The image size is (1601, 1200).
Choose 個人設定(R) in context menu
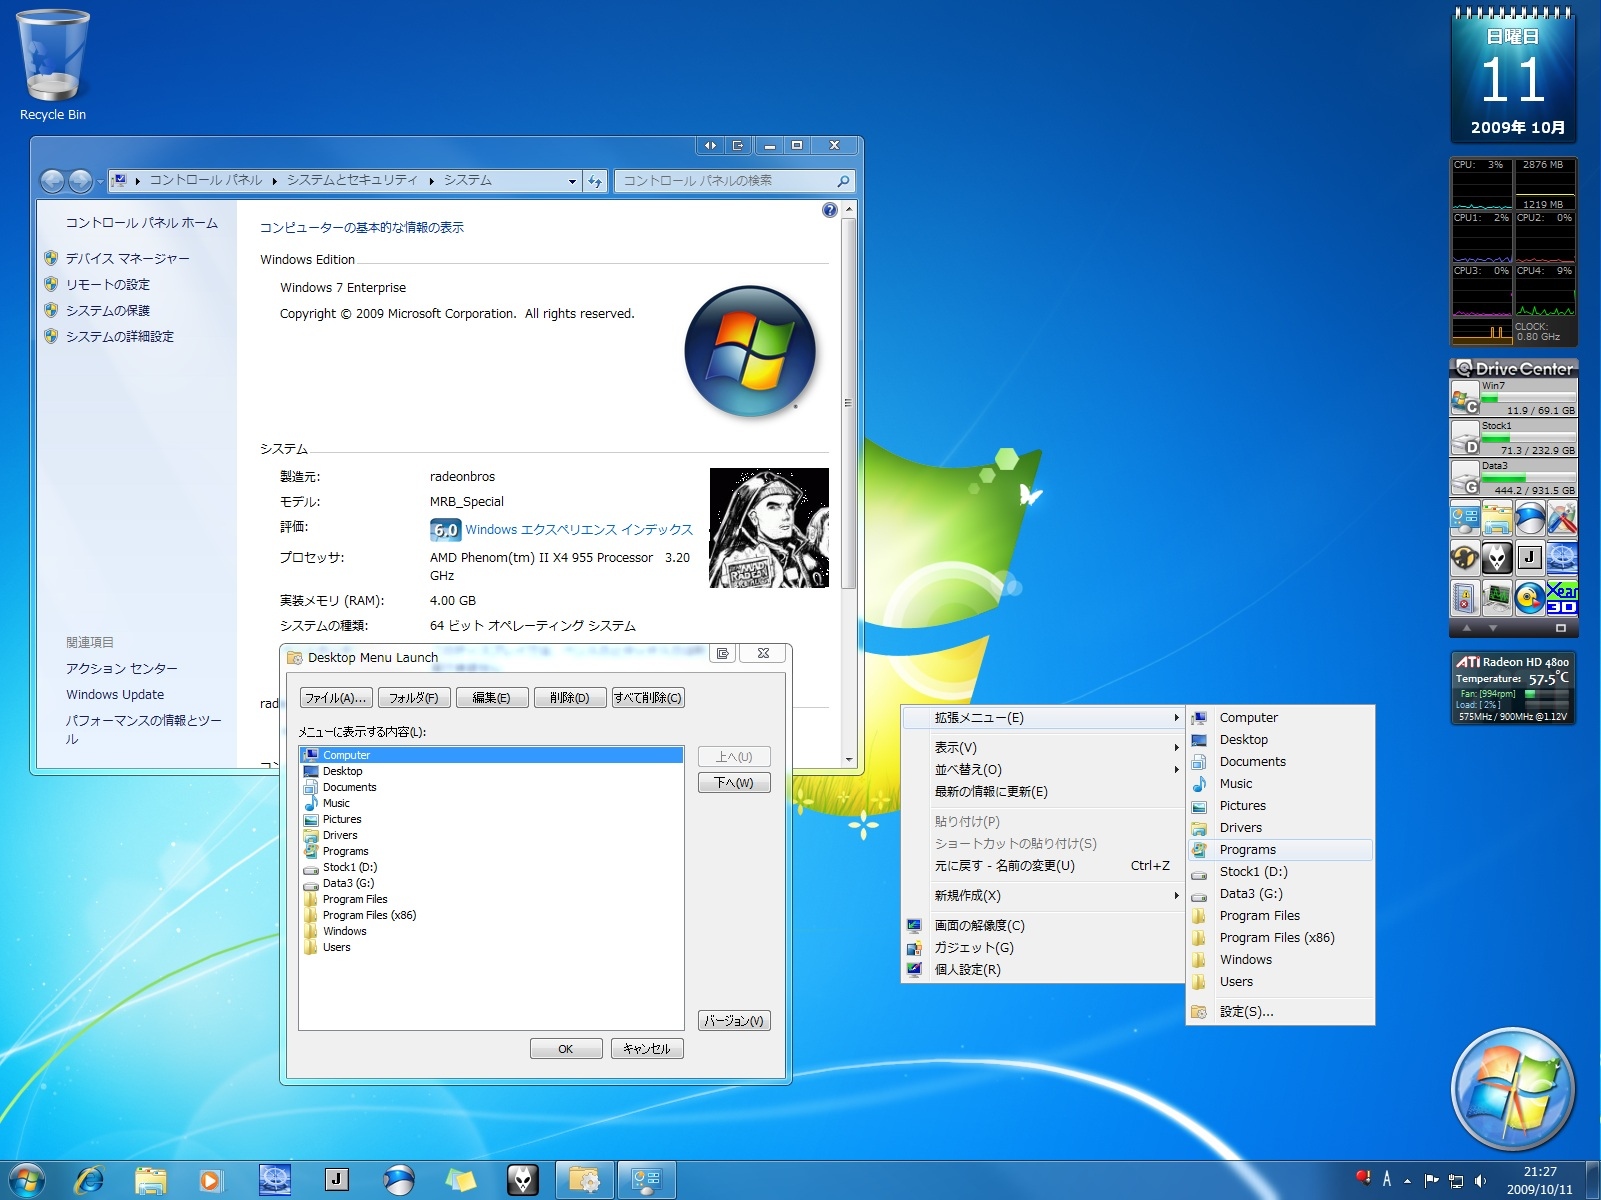tap(1043, 969)
